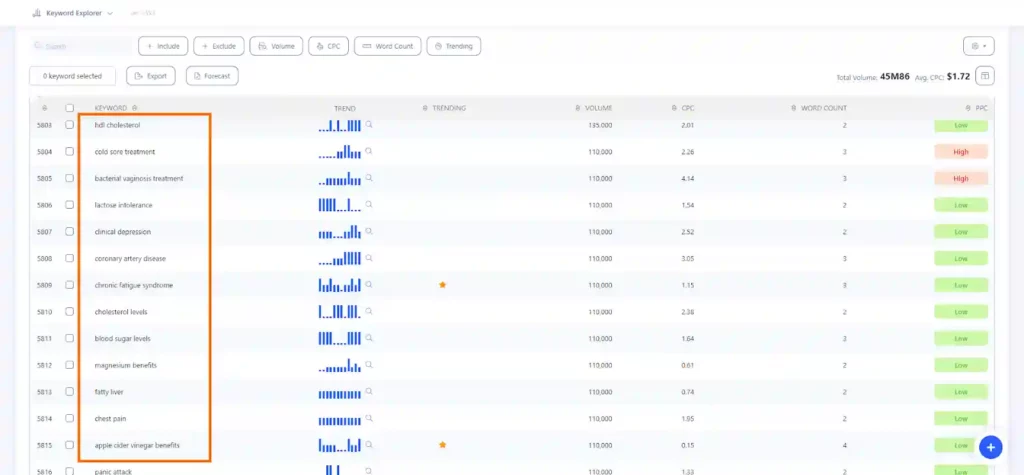Open the Trending filter

pos(454,46)
